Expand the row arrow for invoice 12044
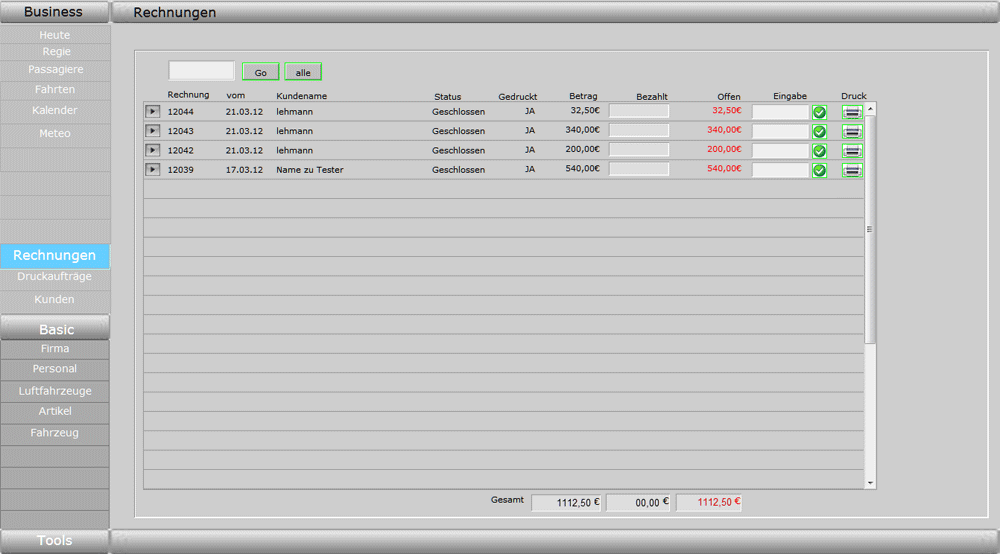 (x=153, y=111)
